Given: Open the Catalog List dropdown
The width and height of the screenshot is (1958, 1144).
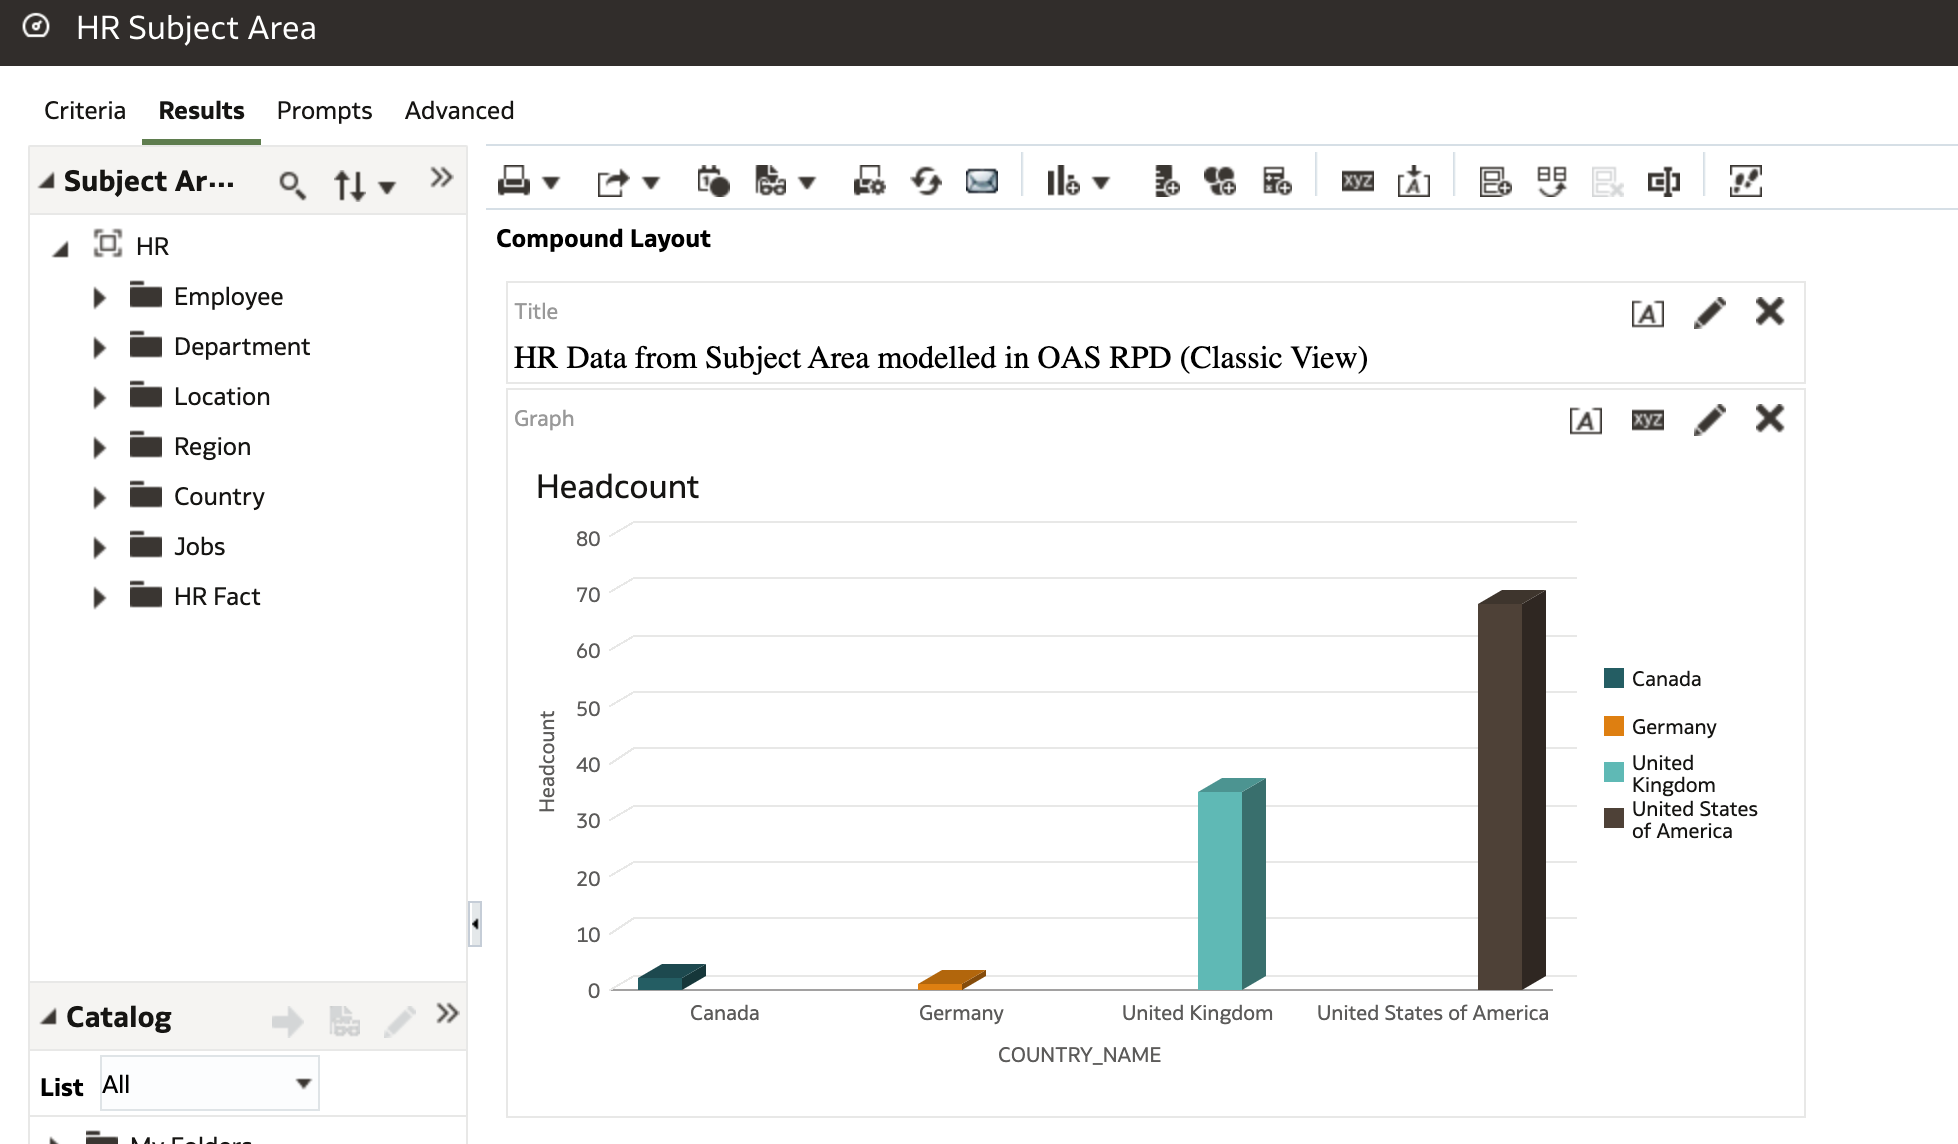Looking at the screenshot, I should click(x=303, y=1084).
